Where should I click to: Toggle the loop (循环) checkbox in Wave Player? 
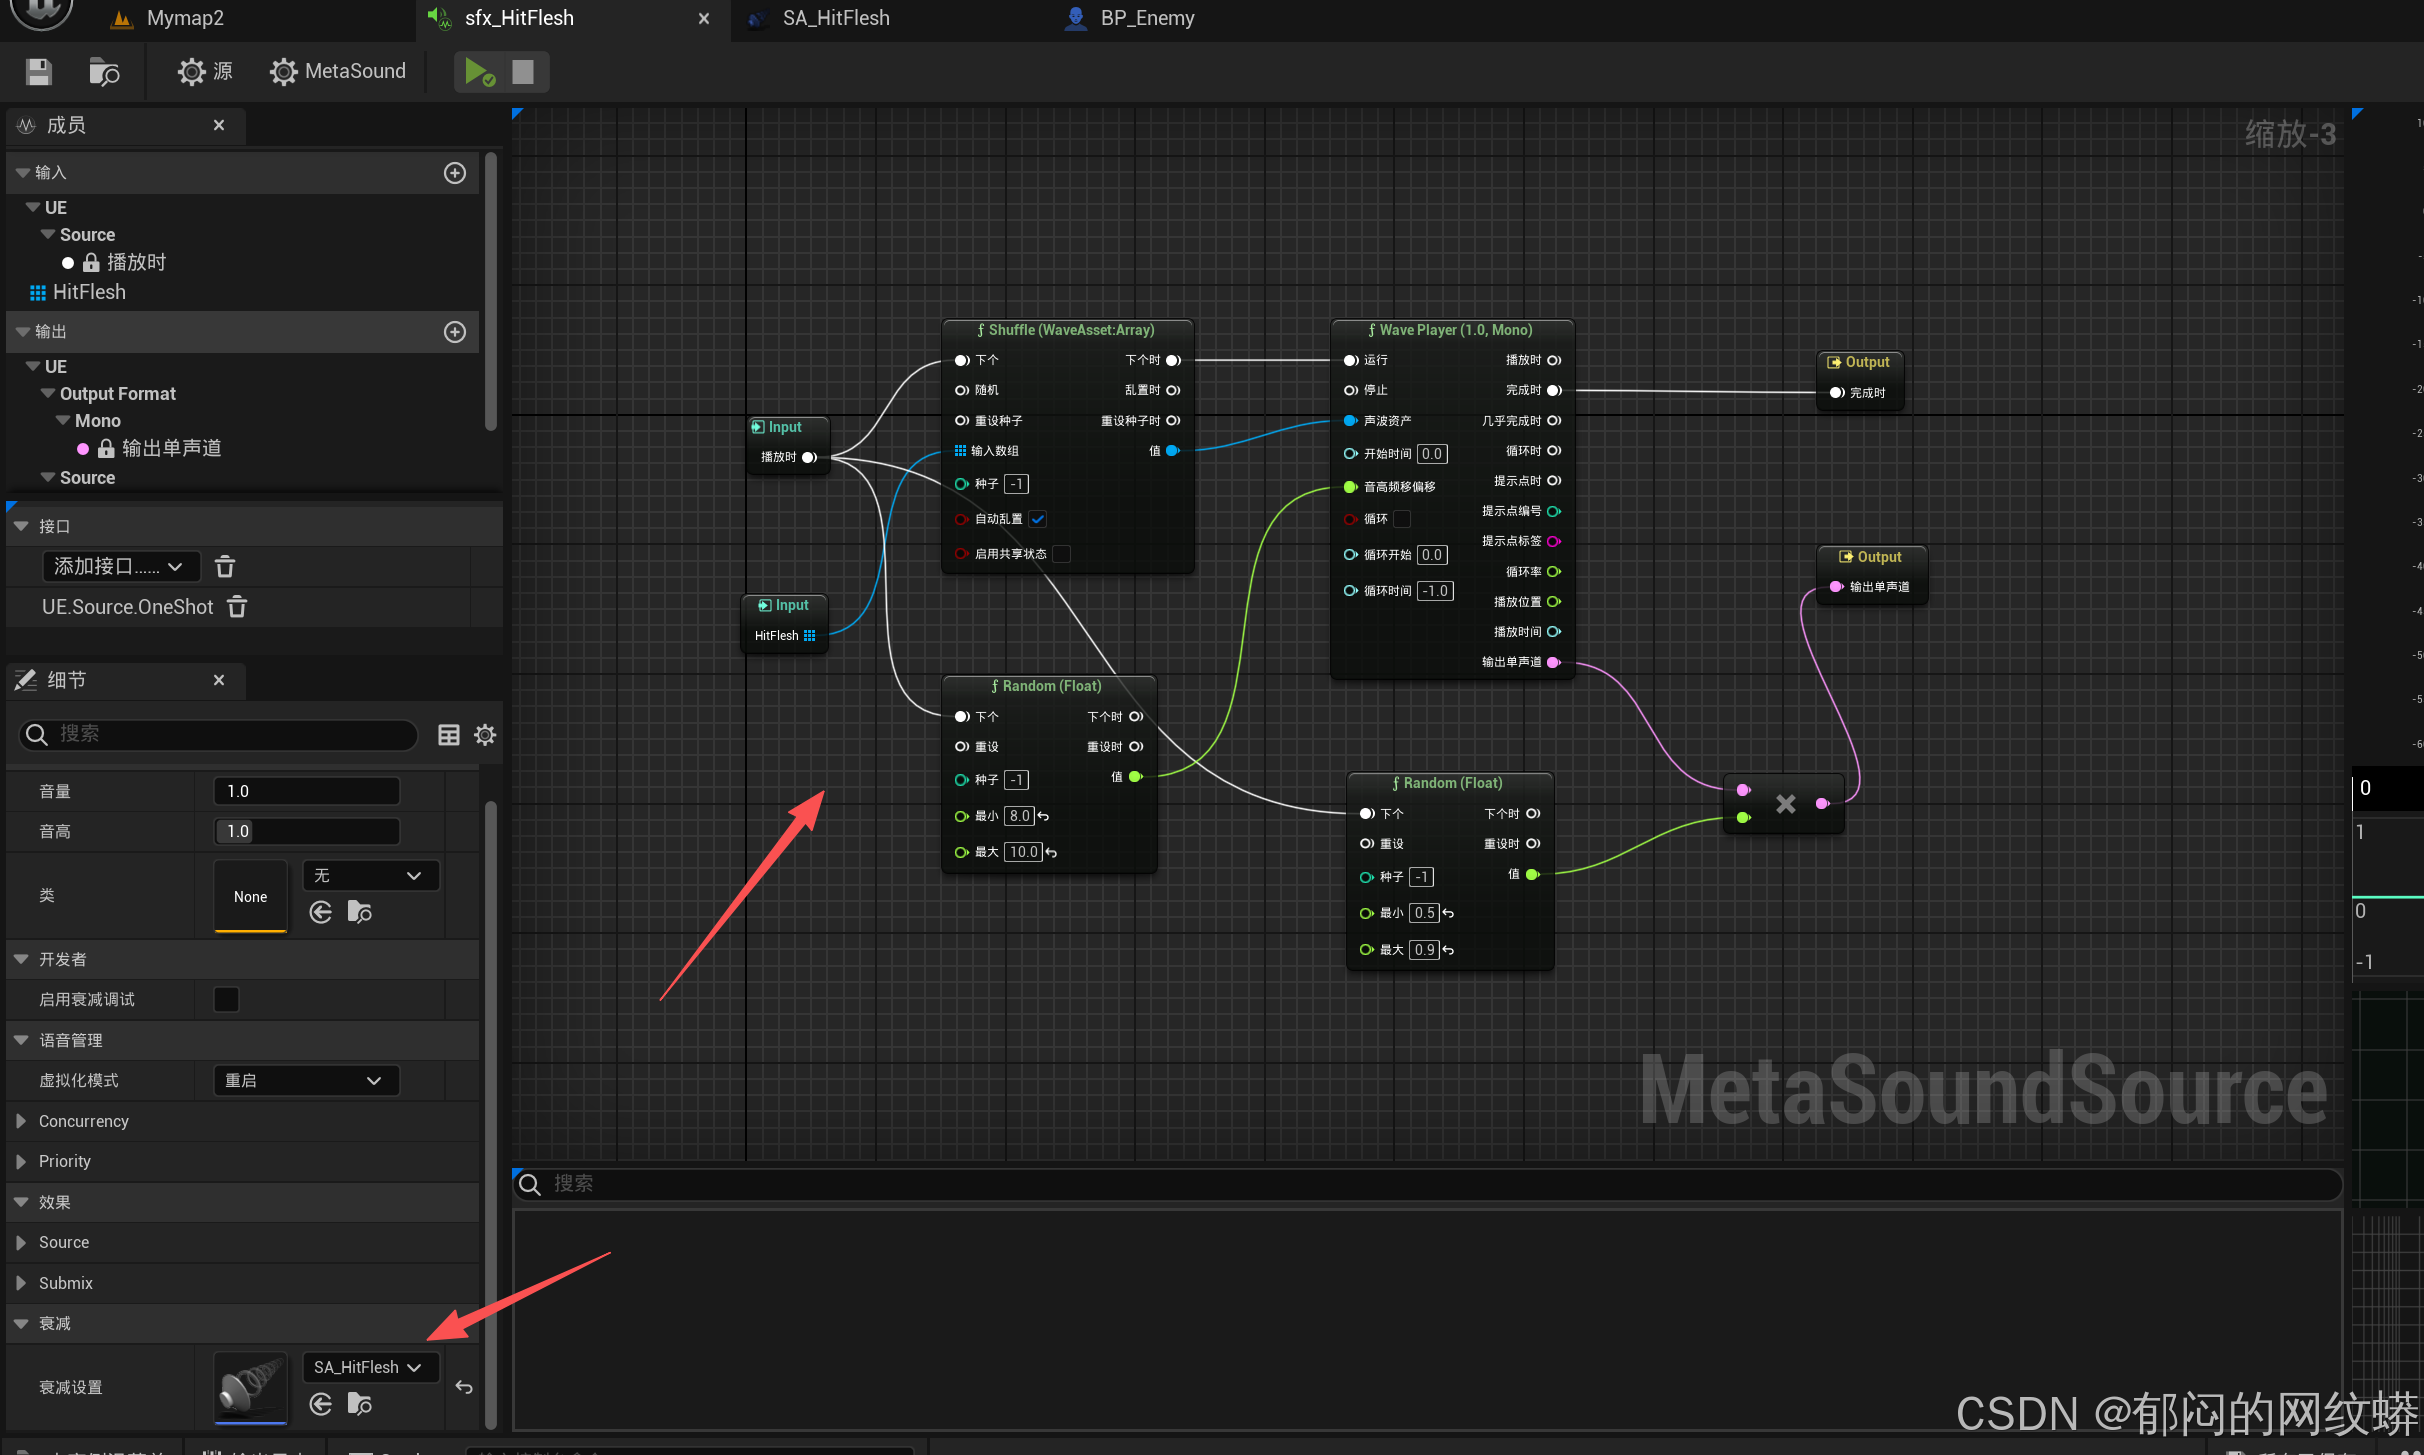click(x=1402, y=519)
